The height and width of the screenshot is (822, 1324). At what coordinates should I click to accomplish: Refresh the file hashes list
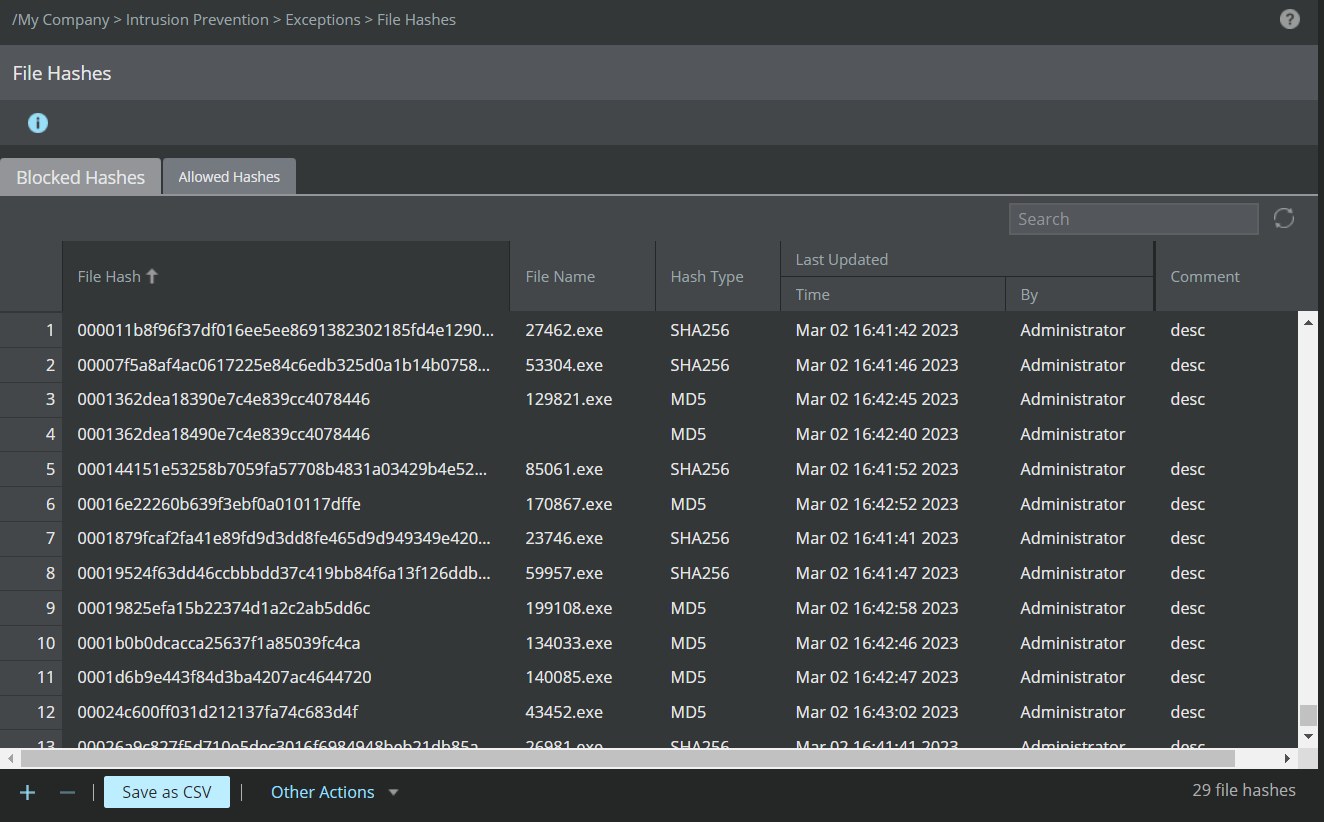click(x=1284, y=218)
